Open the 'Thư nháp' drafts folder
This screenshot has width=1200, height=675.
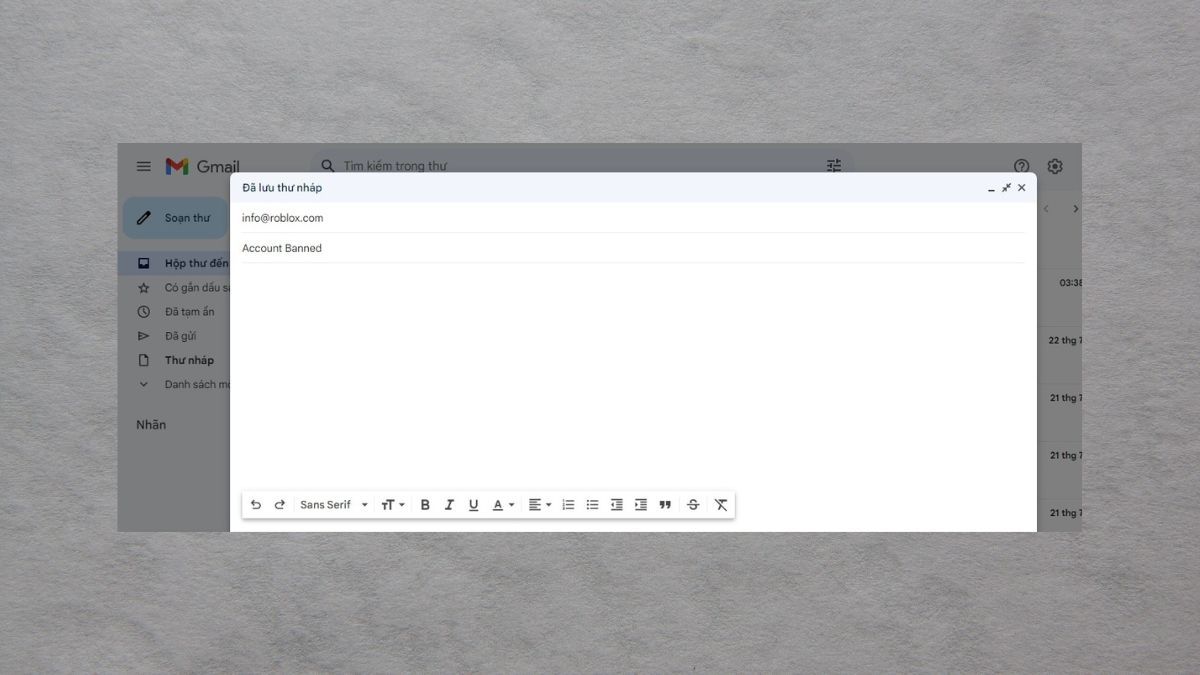coord(174,360)
